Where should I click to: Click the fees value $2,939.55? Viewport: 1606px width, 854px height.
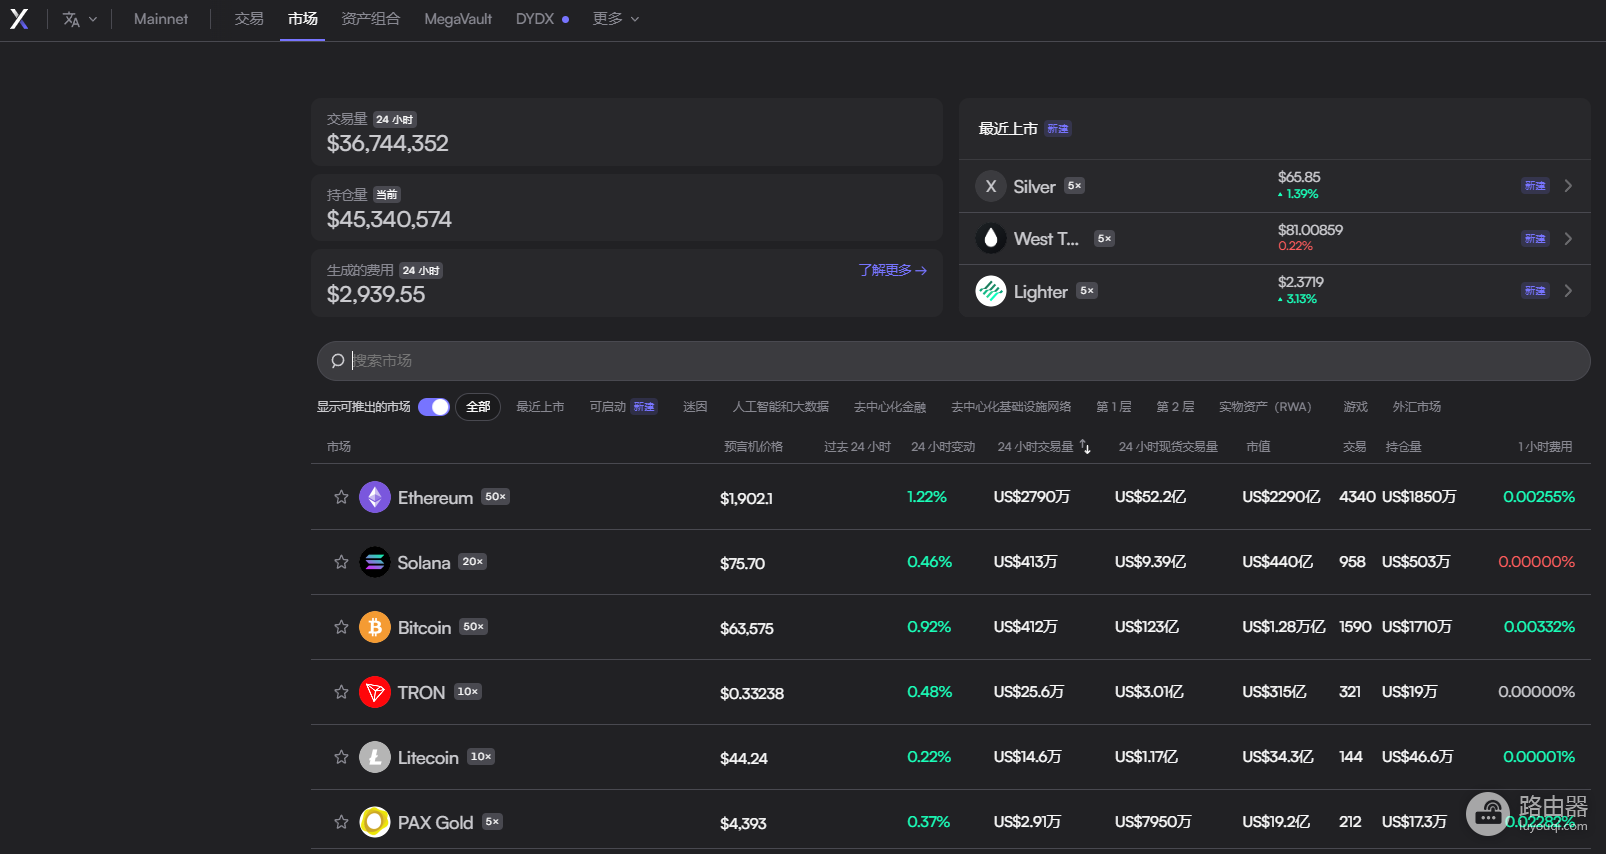tap(376, 294)
